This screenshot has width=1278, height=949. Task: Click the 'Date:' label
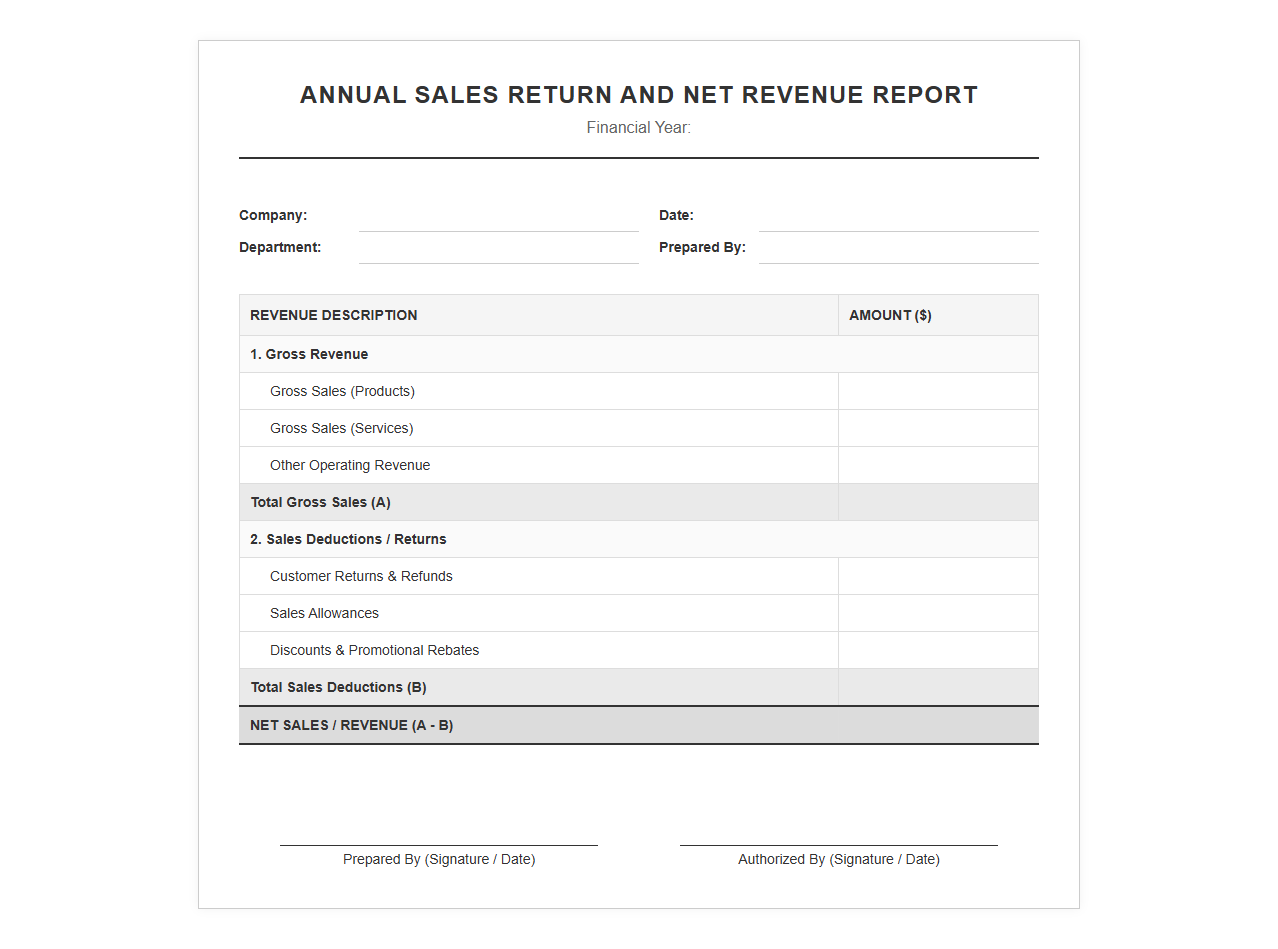(x=676, y=215)
